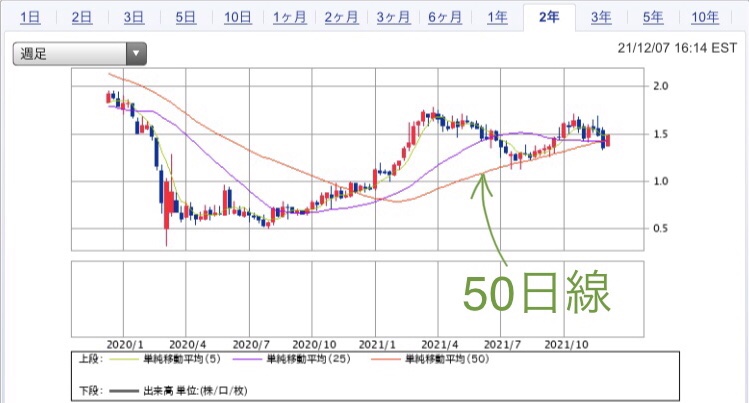
Task: Click the 21/12/07 16:14 EST timestamp
Action: click(x=677, y=48)
